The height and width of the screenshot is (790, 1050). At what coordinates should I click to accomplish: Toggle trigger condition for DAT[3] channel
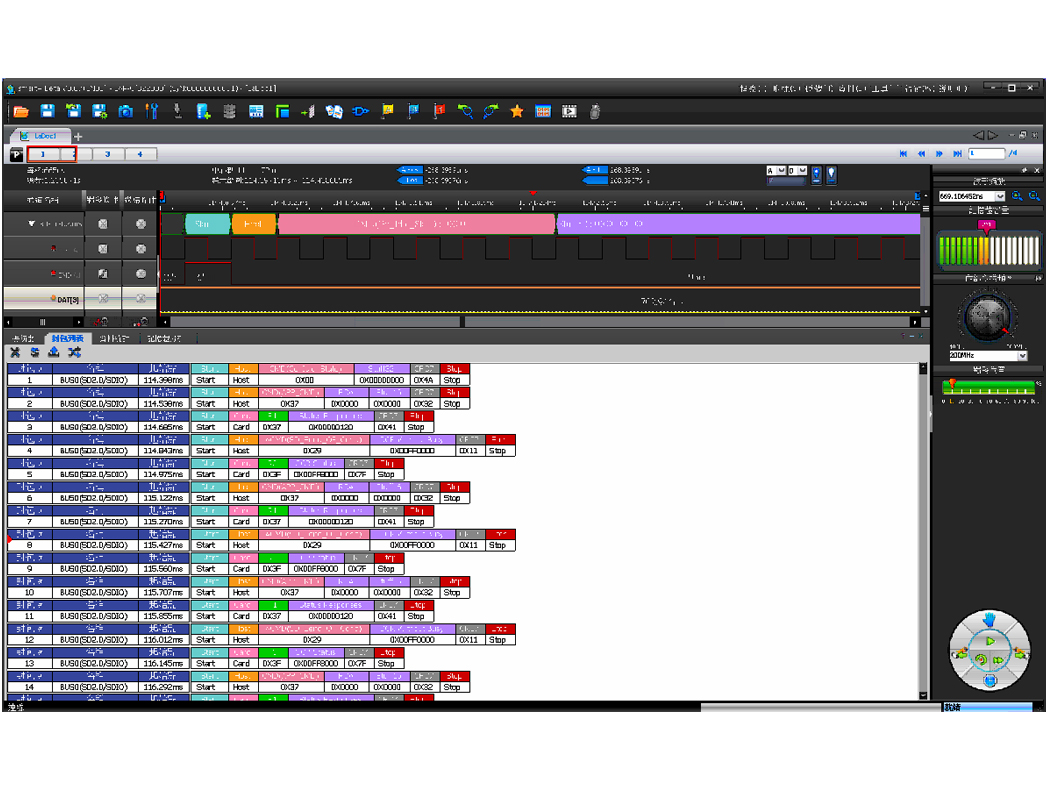tap(103, 299)
